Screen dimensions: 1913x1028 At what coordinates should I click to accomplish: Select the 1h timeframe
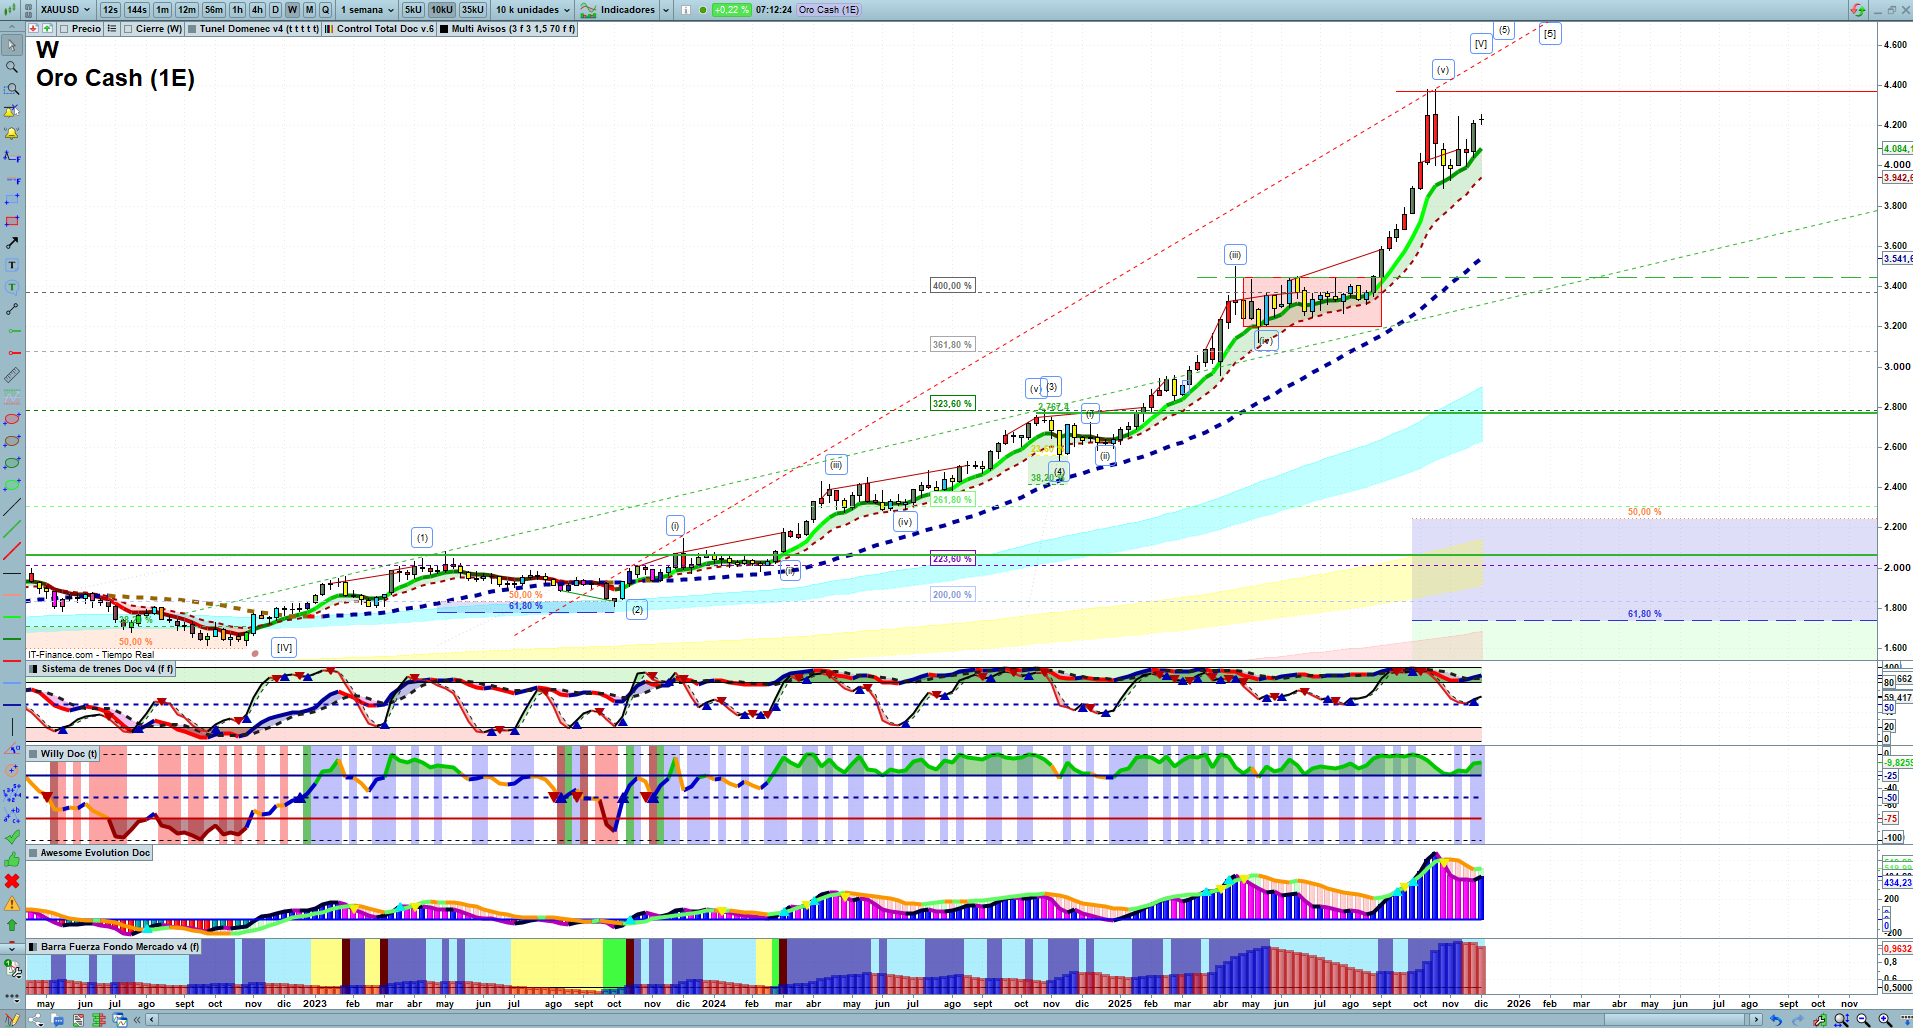(x=237, y=10)
